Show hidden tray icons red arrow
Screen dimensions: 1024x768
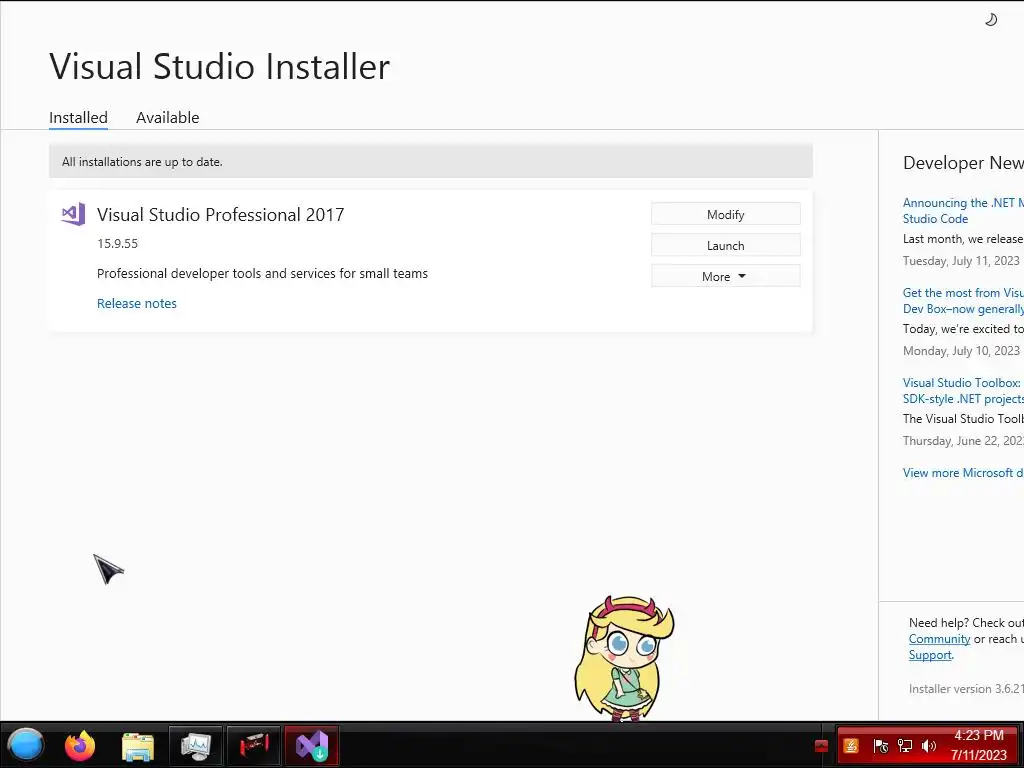coord(822,746)
